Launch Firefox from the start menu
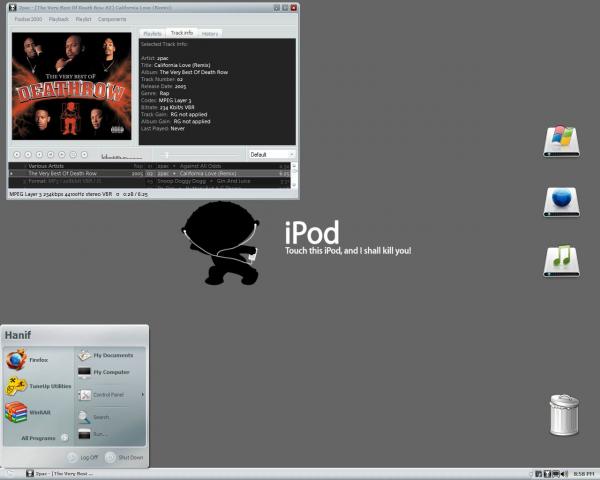 pos(28,360)
